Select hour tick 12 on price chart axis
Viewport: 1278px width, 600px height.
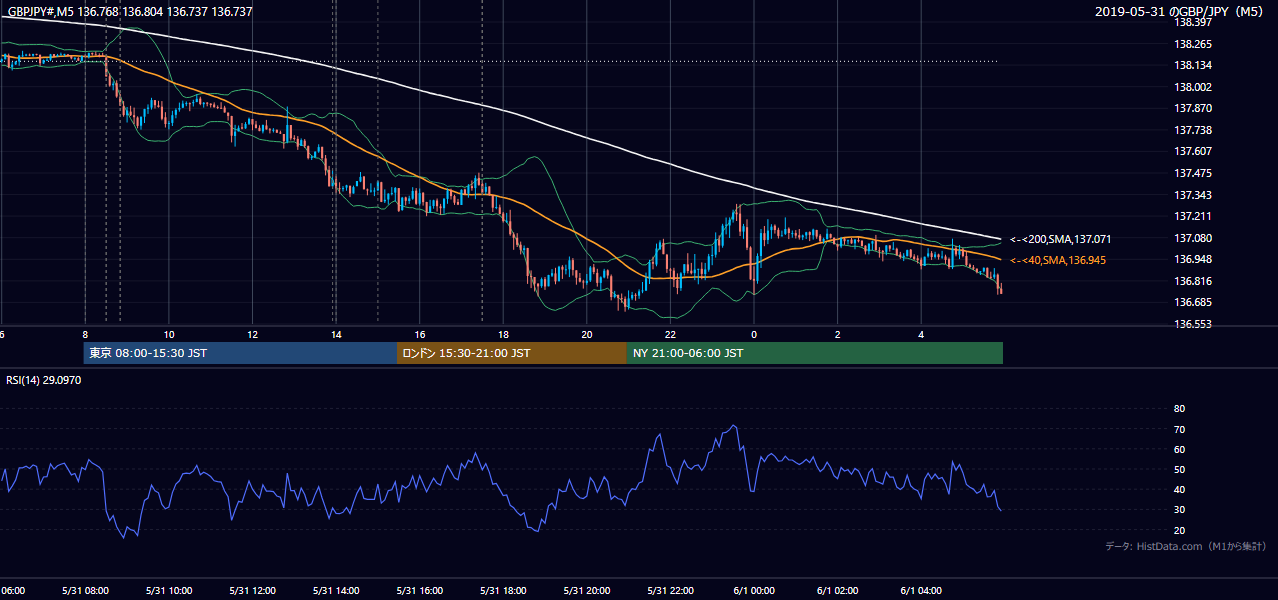coord(252,334)
